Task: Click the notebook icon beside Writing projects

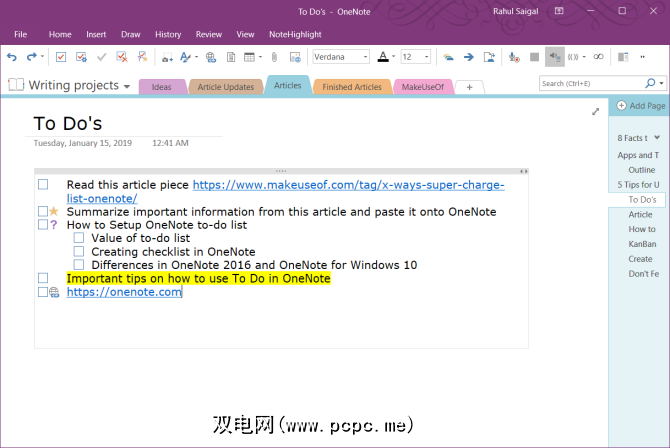Action: coord(15,86)
